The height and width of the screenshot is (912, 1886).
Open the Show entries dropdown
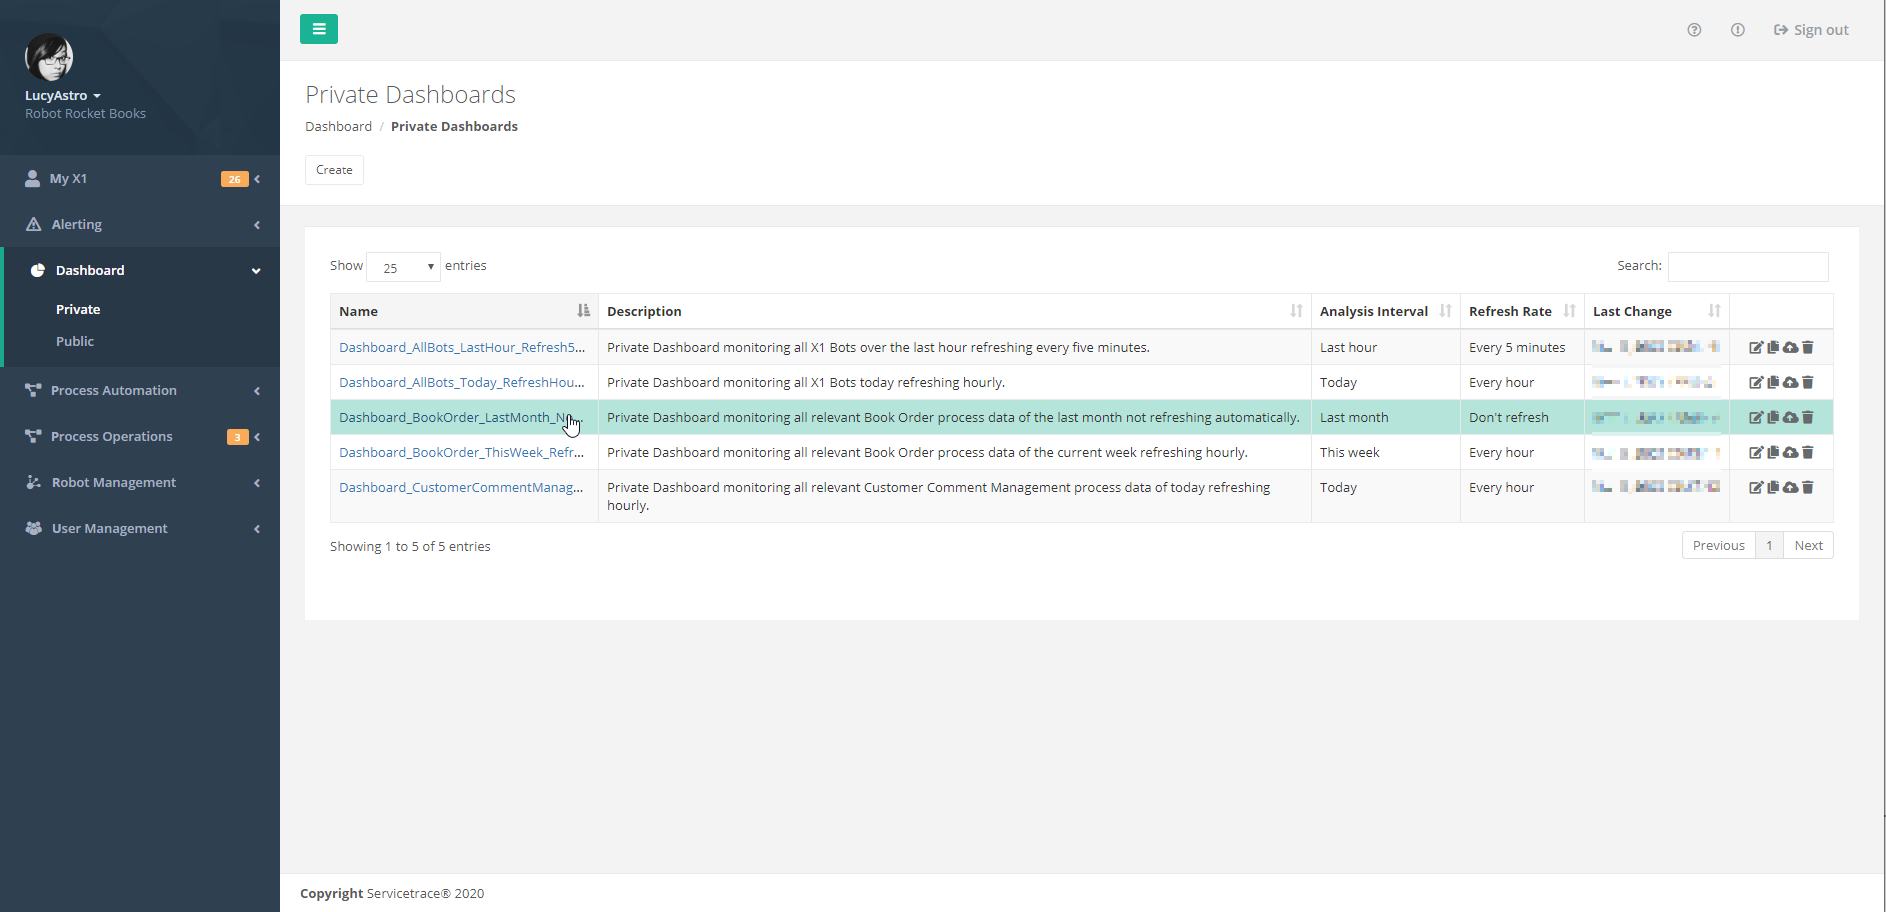tap(403, 266)
